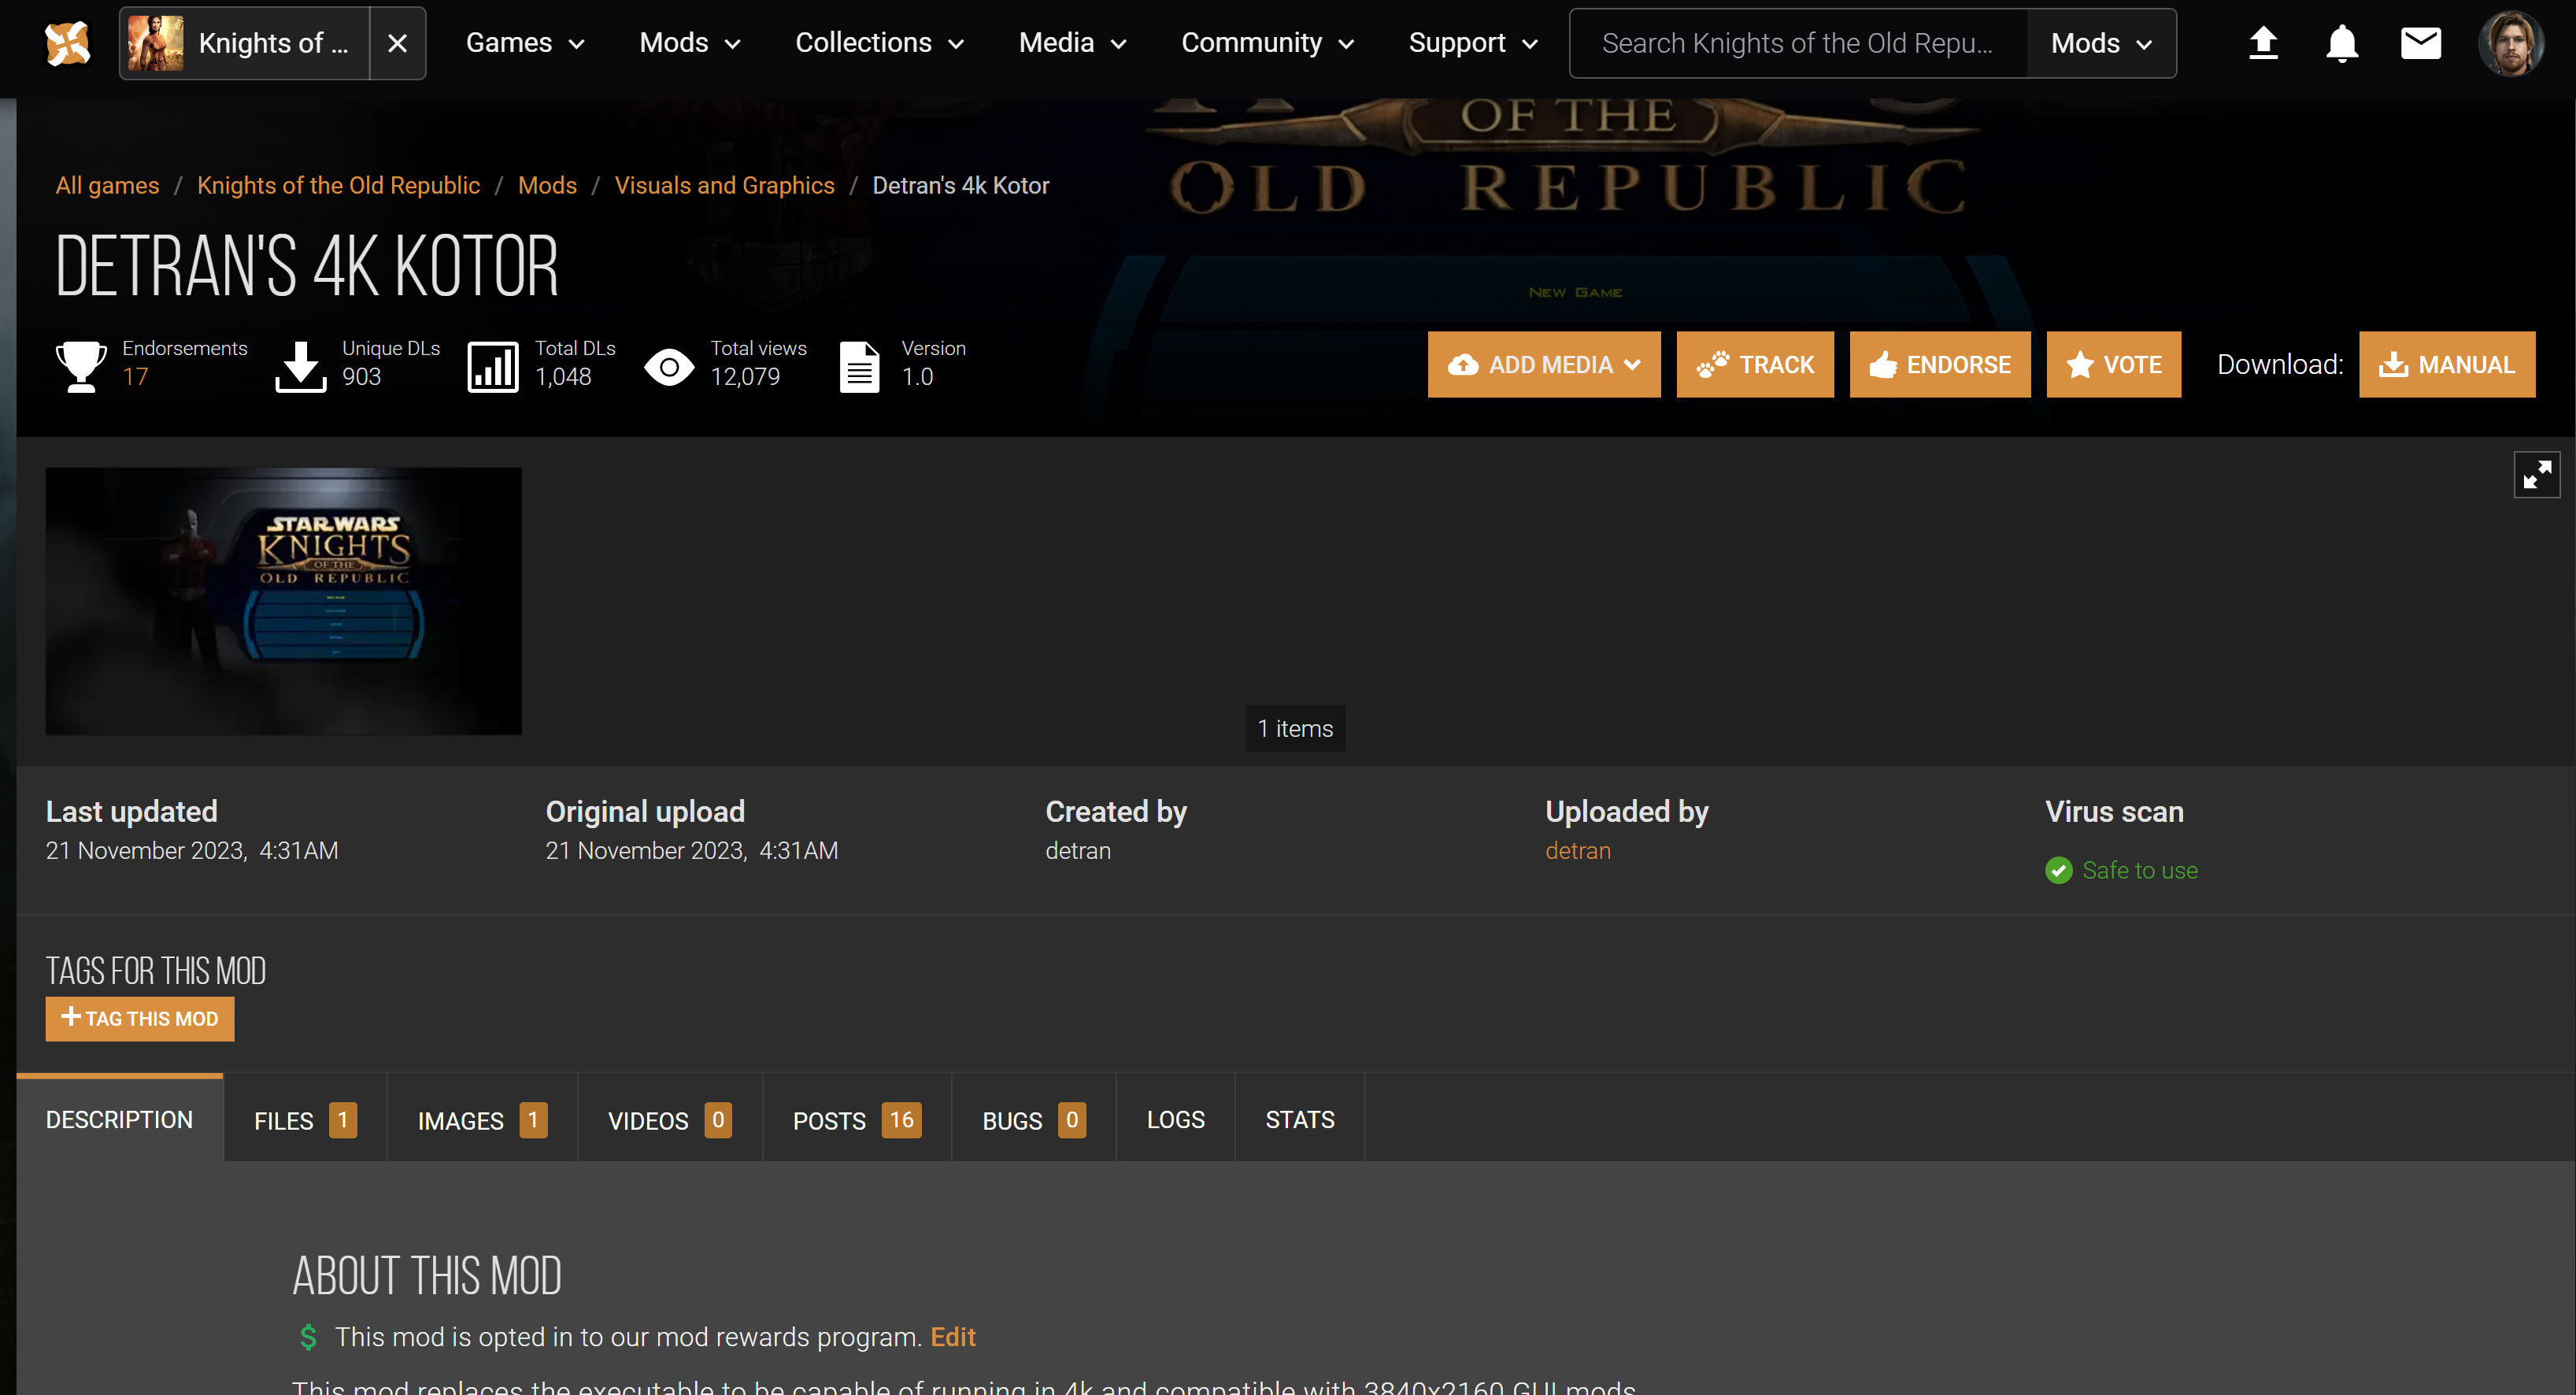Click the Created by detran text
The width and height of the screenshot is (2576, 1395).
1078,850
